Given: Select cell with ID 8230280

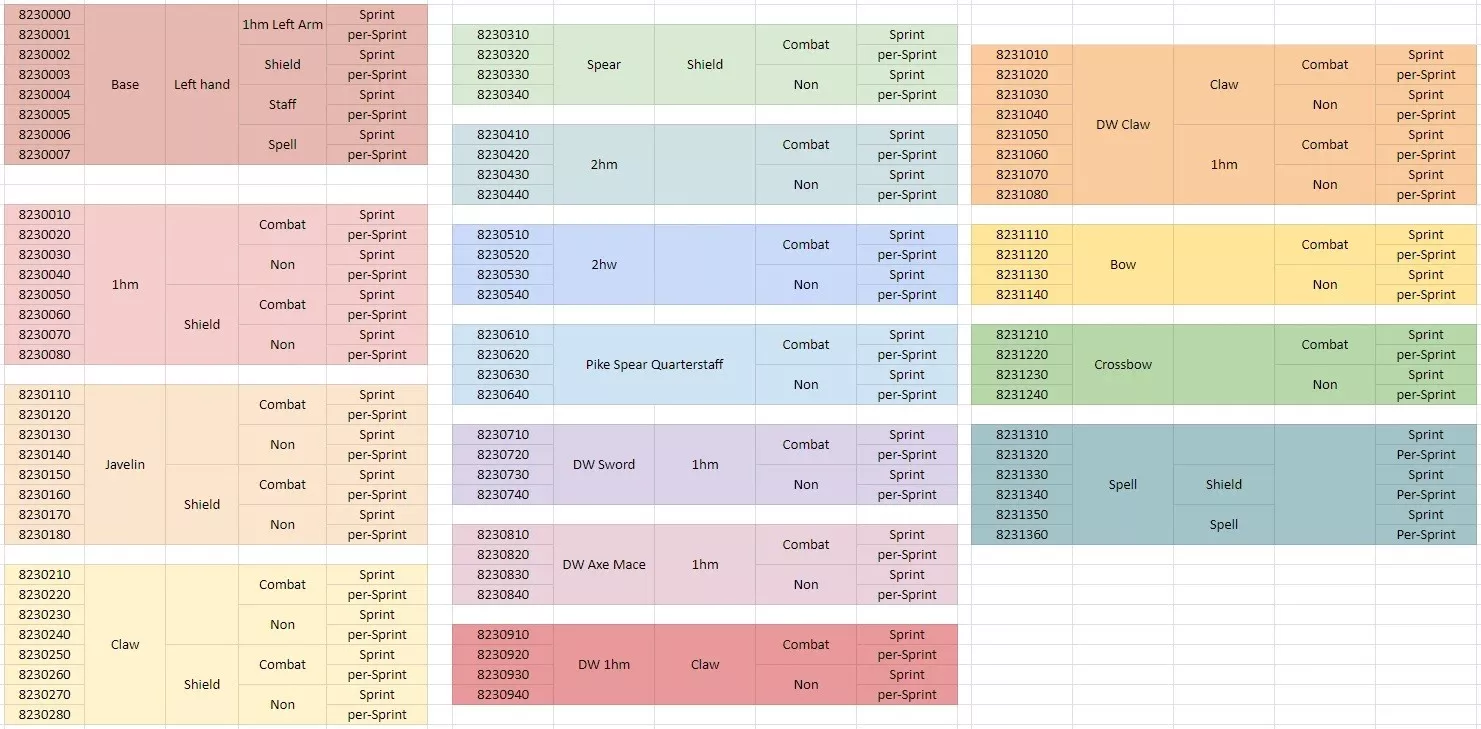Looking at the screenshot, I should coord(44,714).
